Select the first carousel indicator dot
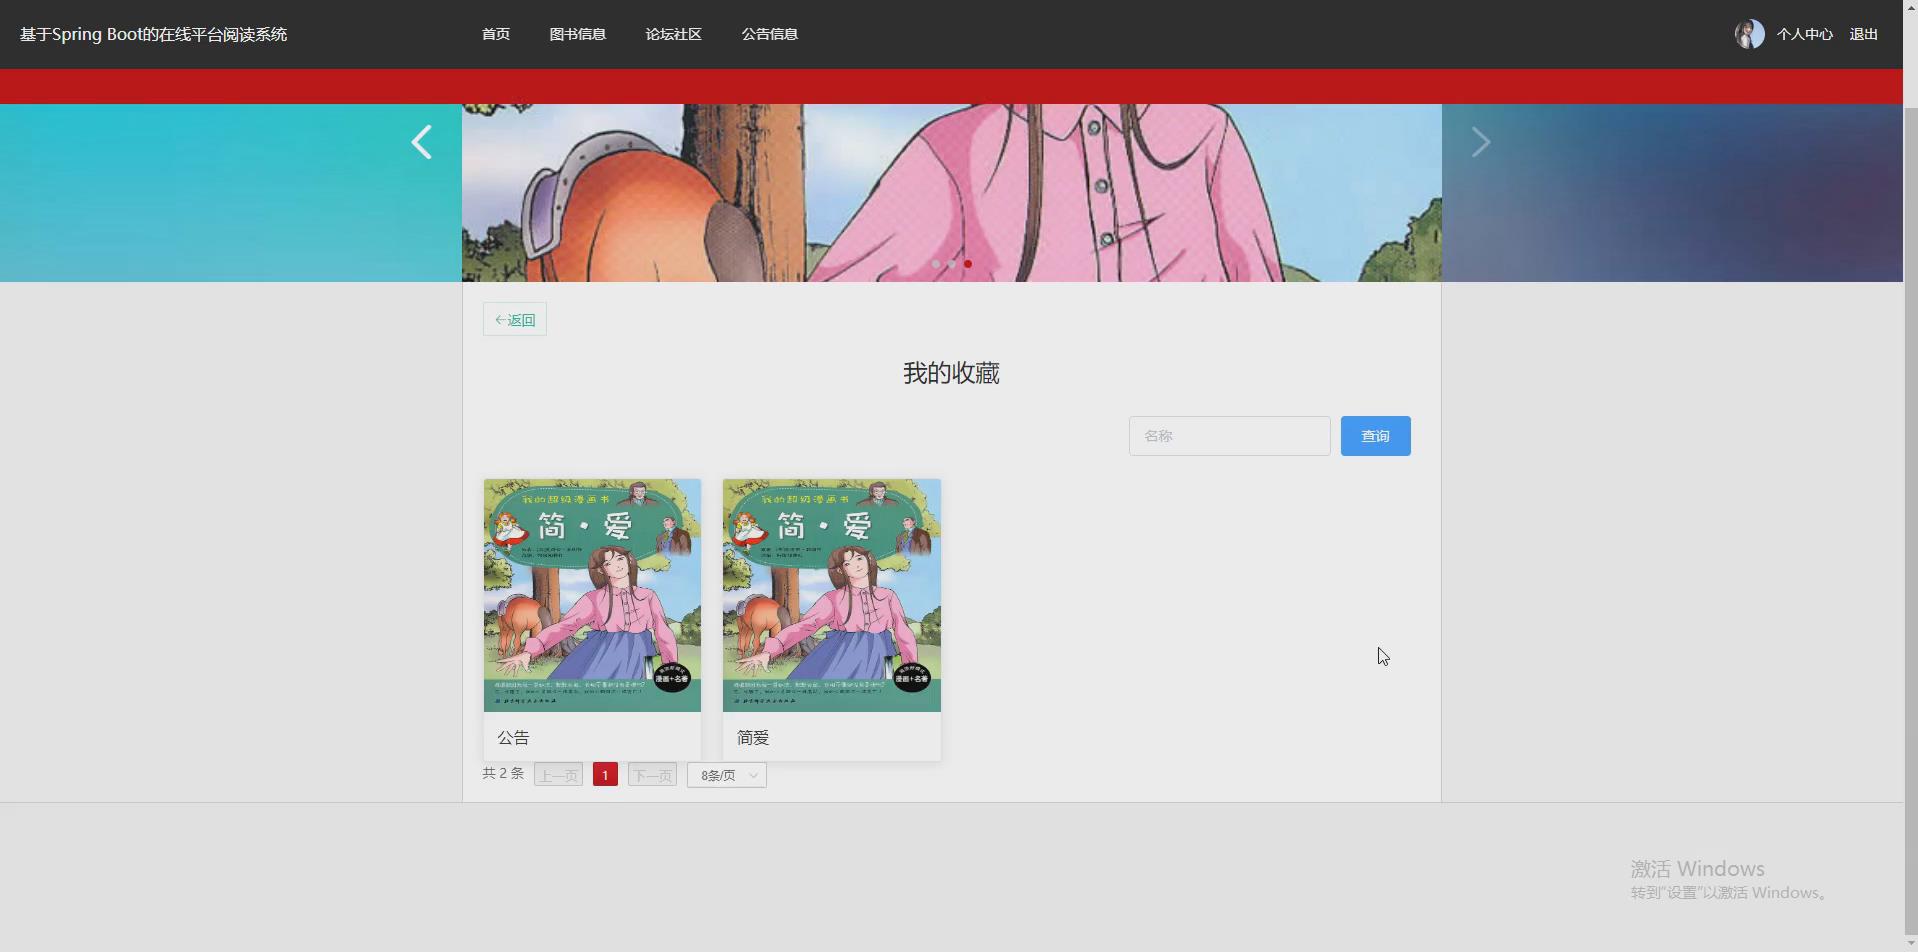The image size is (1918, 952). 936,264
